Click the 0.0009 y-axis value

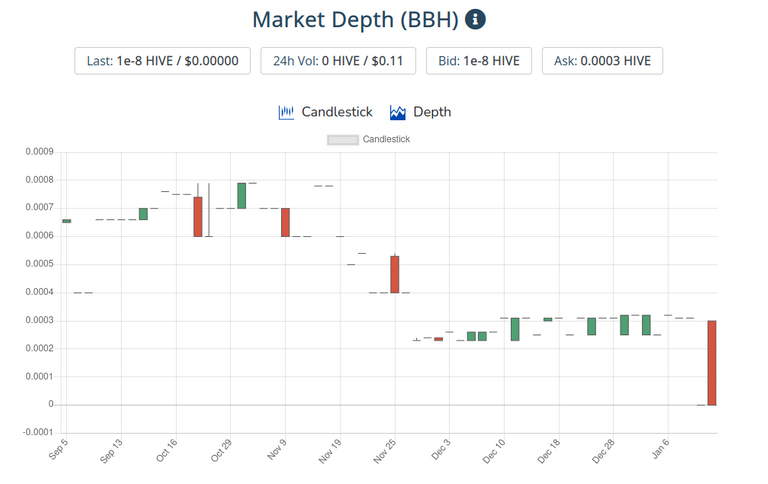40,152
